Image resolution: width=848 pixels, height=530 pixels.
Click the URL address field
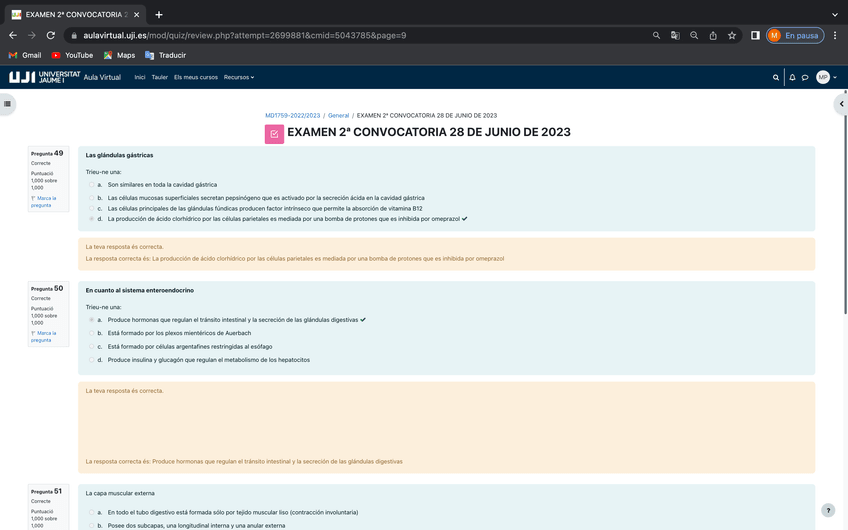pos(357,35)
